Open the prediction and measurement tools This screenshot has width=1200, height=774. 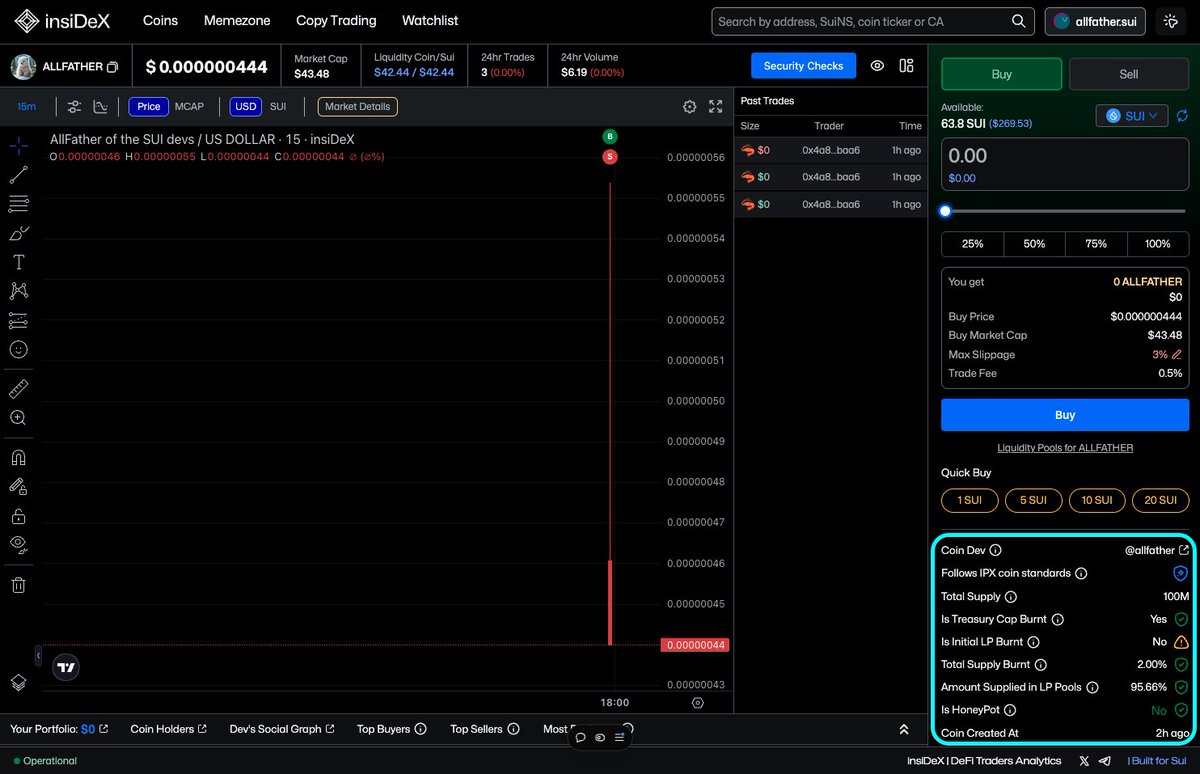[x=18, y=321]
